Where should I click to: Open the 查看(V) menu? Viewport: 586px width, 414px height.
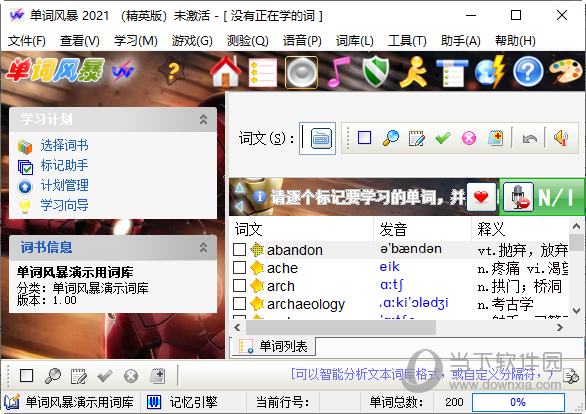click(80, 40)
